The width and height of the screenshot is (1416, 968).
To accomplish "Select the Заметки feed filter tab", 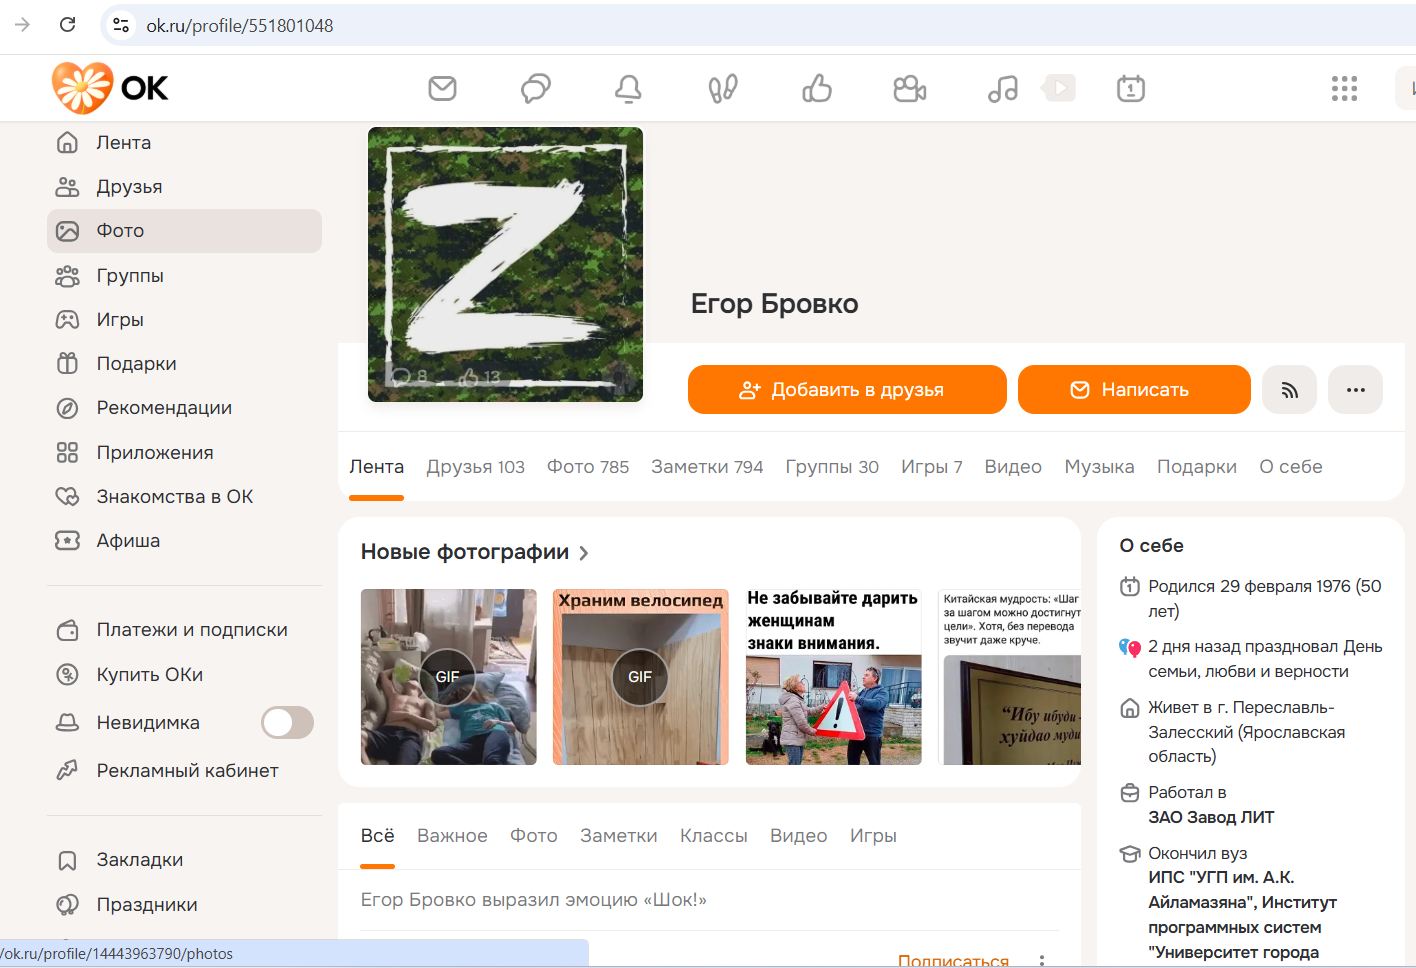I will point(619,835).
